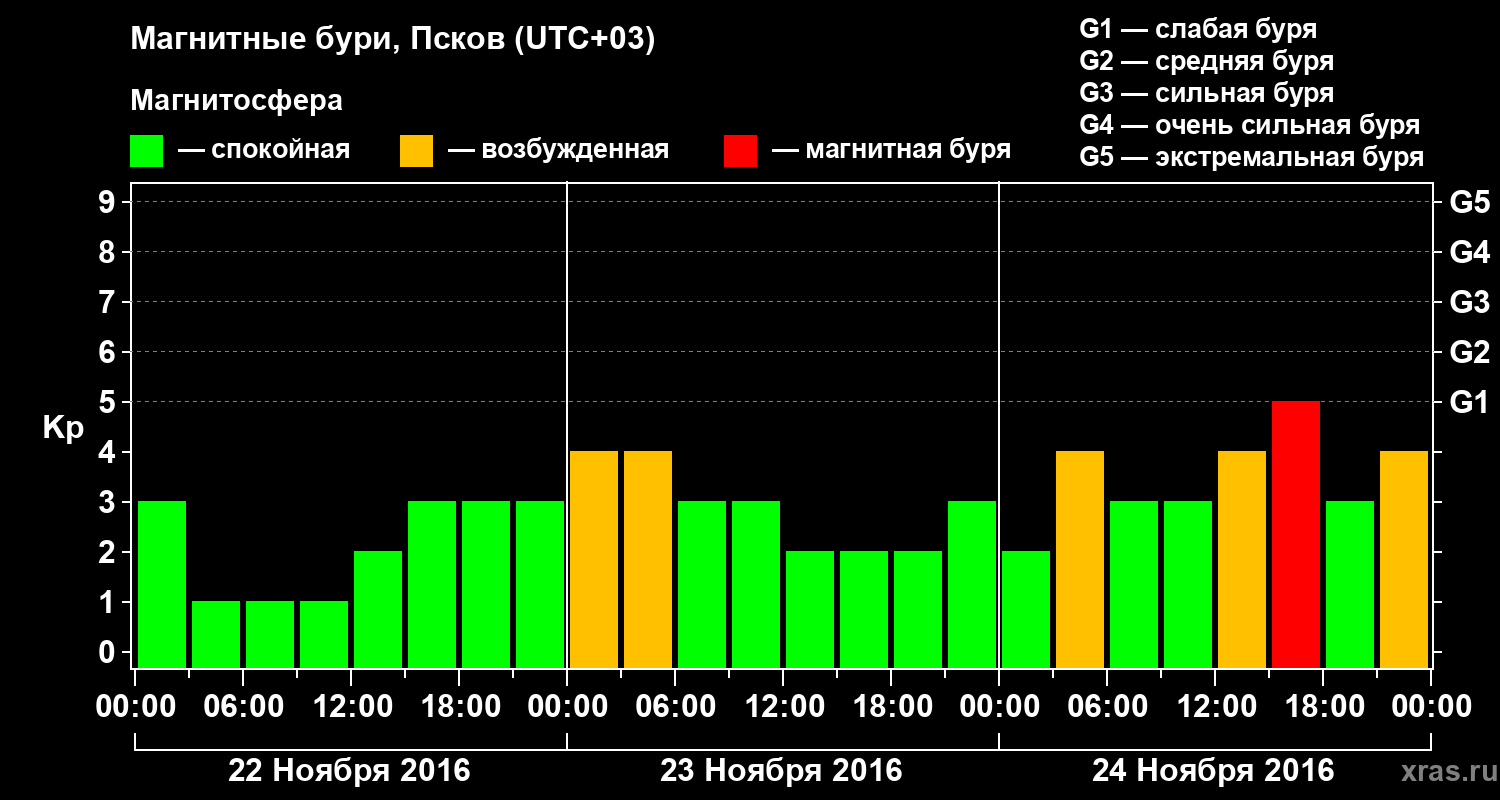Image resolution: width=1500 pixels, height=800 pixels.
Task: Click the 'G5 — экстремальная буря' legend line
Action: pyautogui.click(x=1252, y=158)
